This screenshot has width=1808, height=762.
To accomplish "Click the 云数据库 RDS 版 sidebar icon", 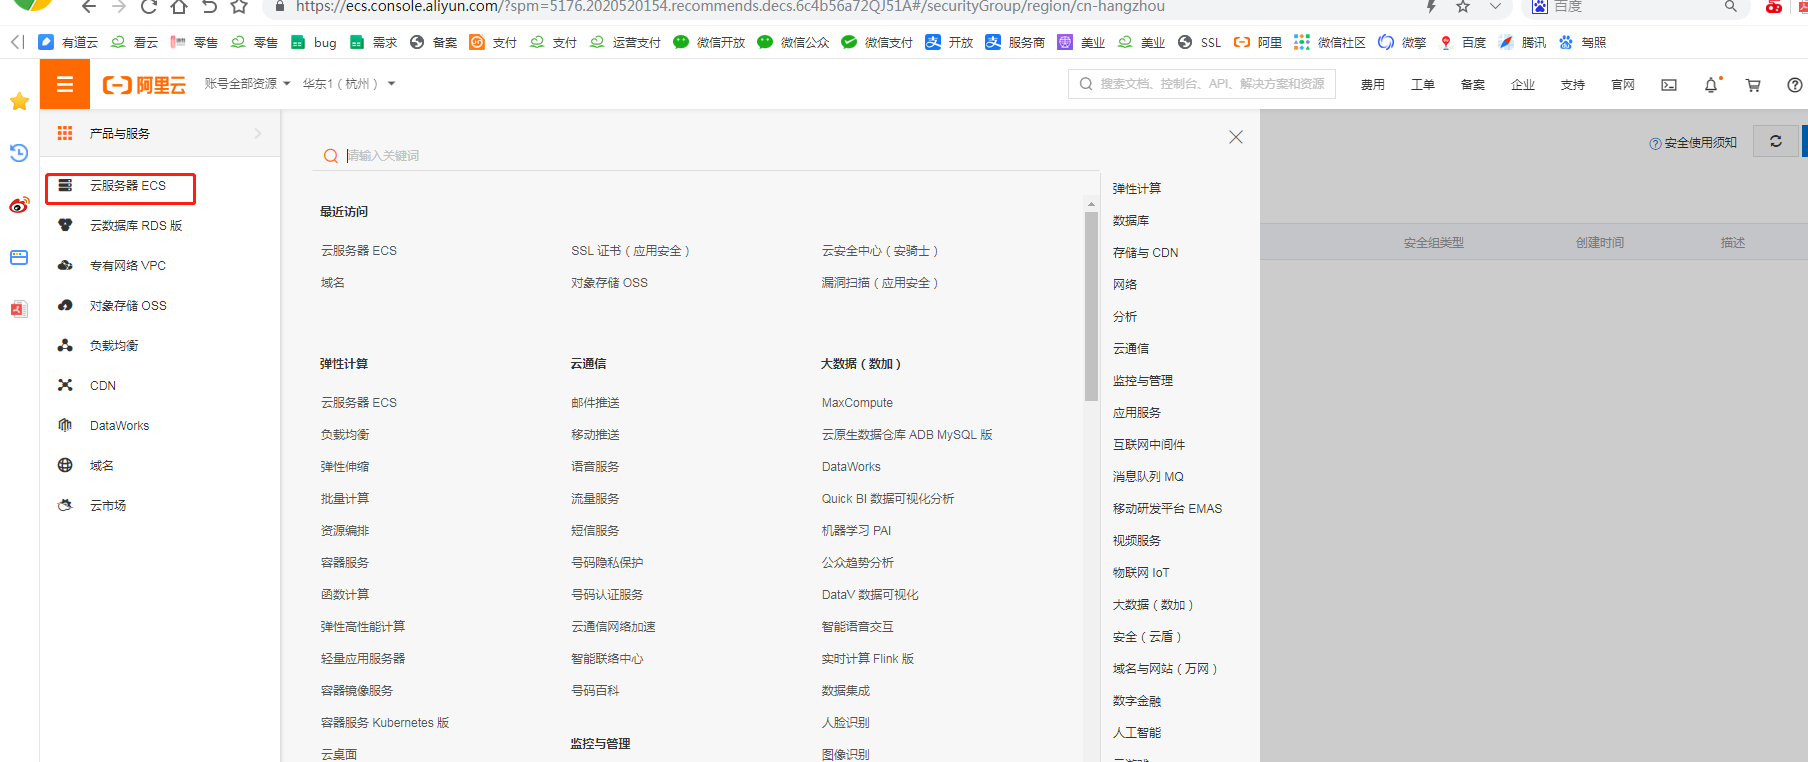I will coord(65,225).
